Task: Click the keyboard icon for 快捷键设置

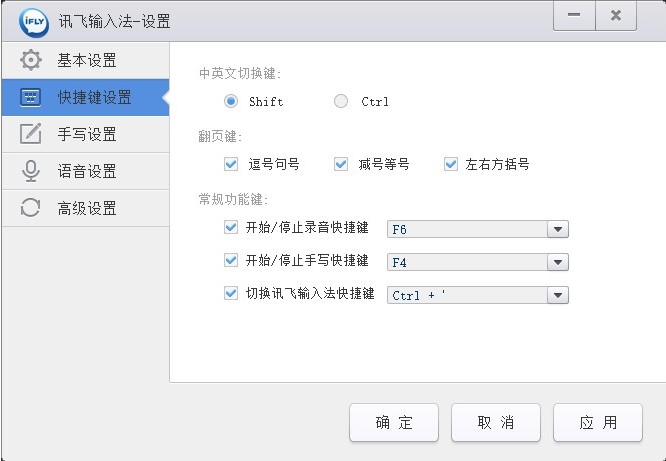Action: (x=31, y=97)
